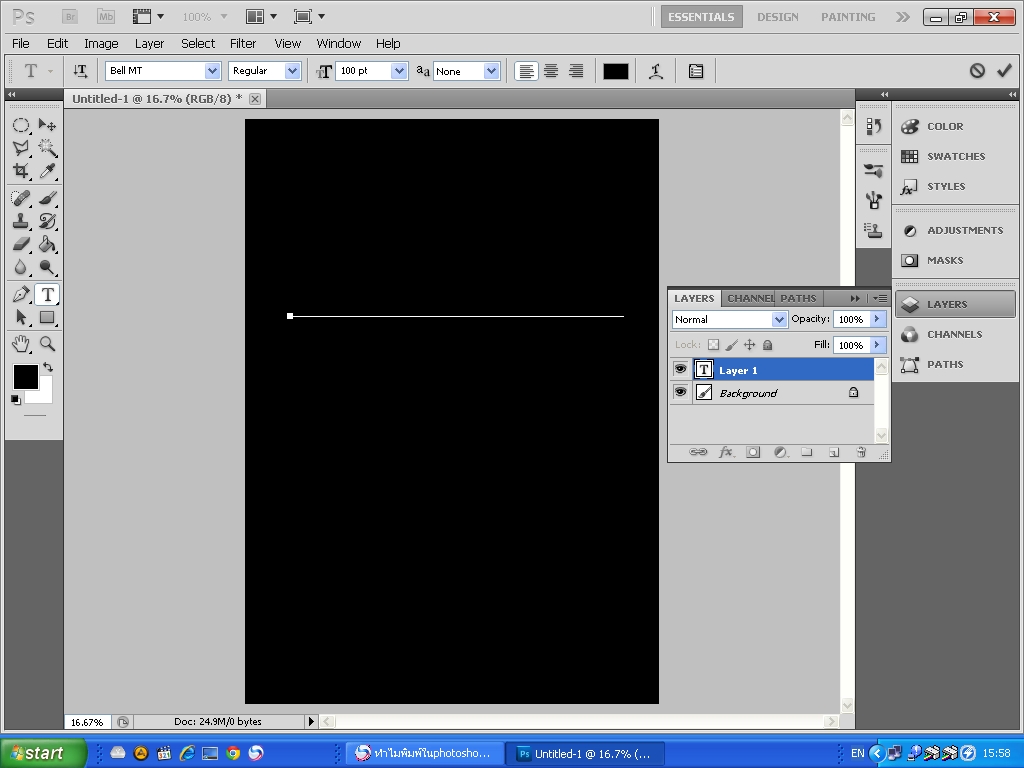Set the text color swatch

615,71
